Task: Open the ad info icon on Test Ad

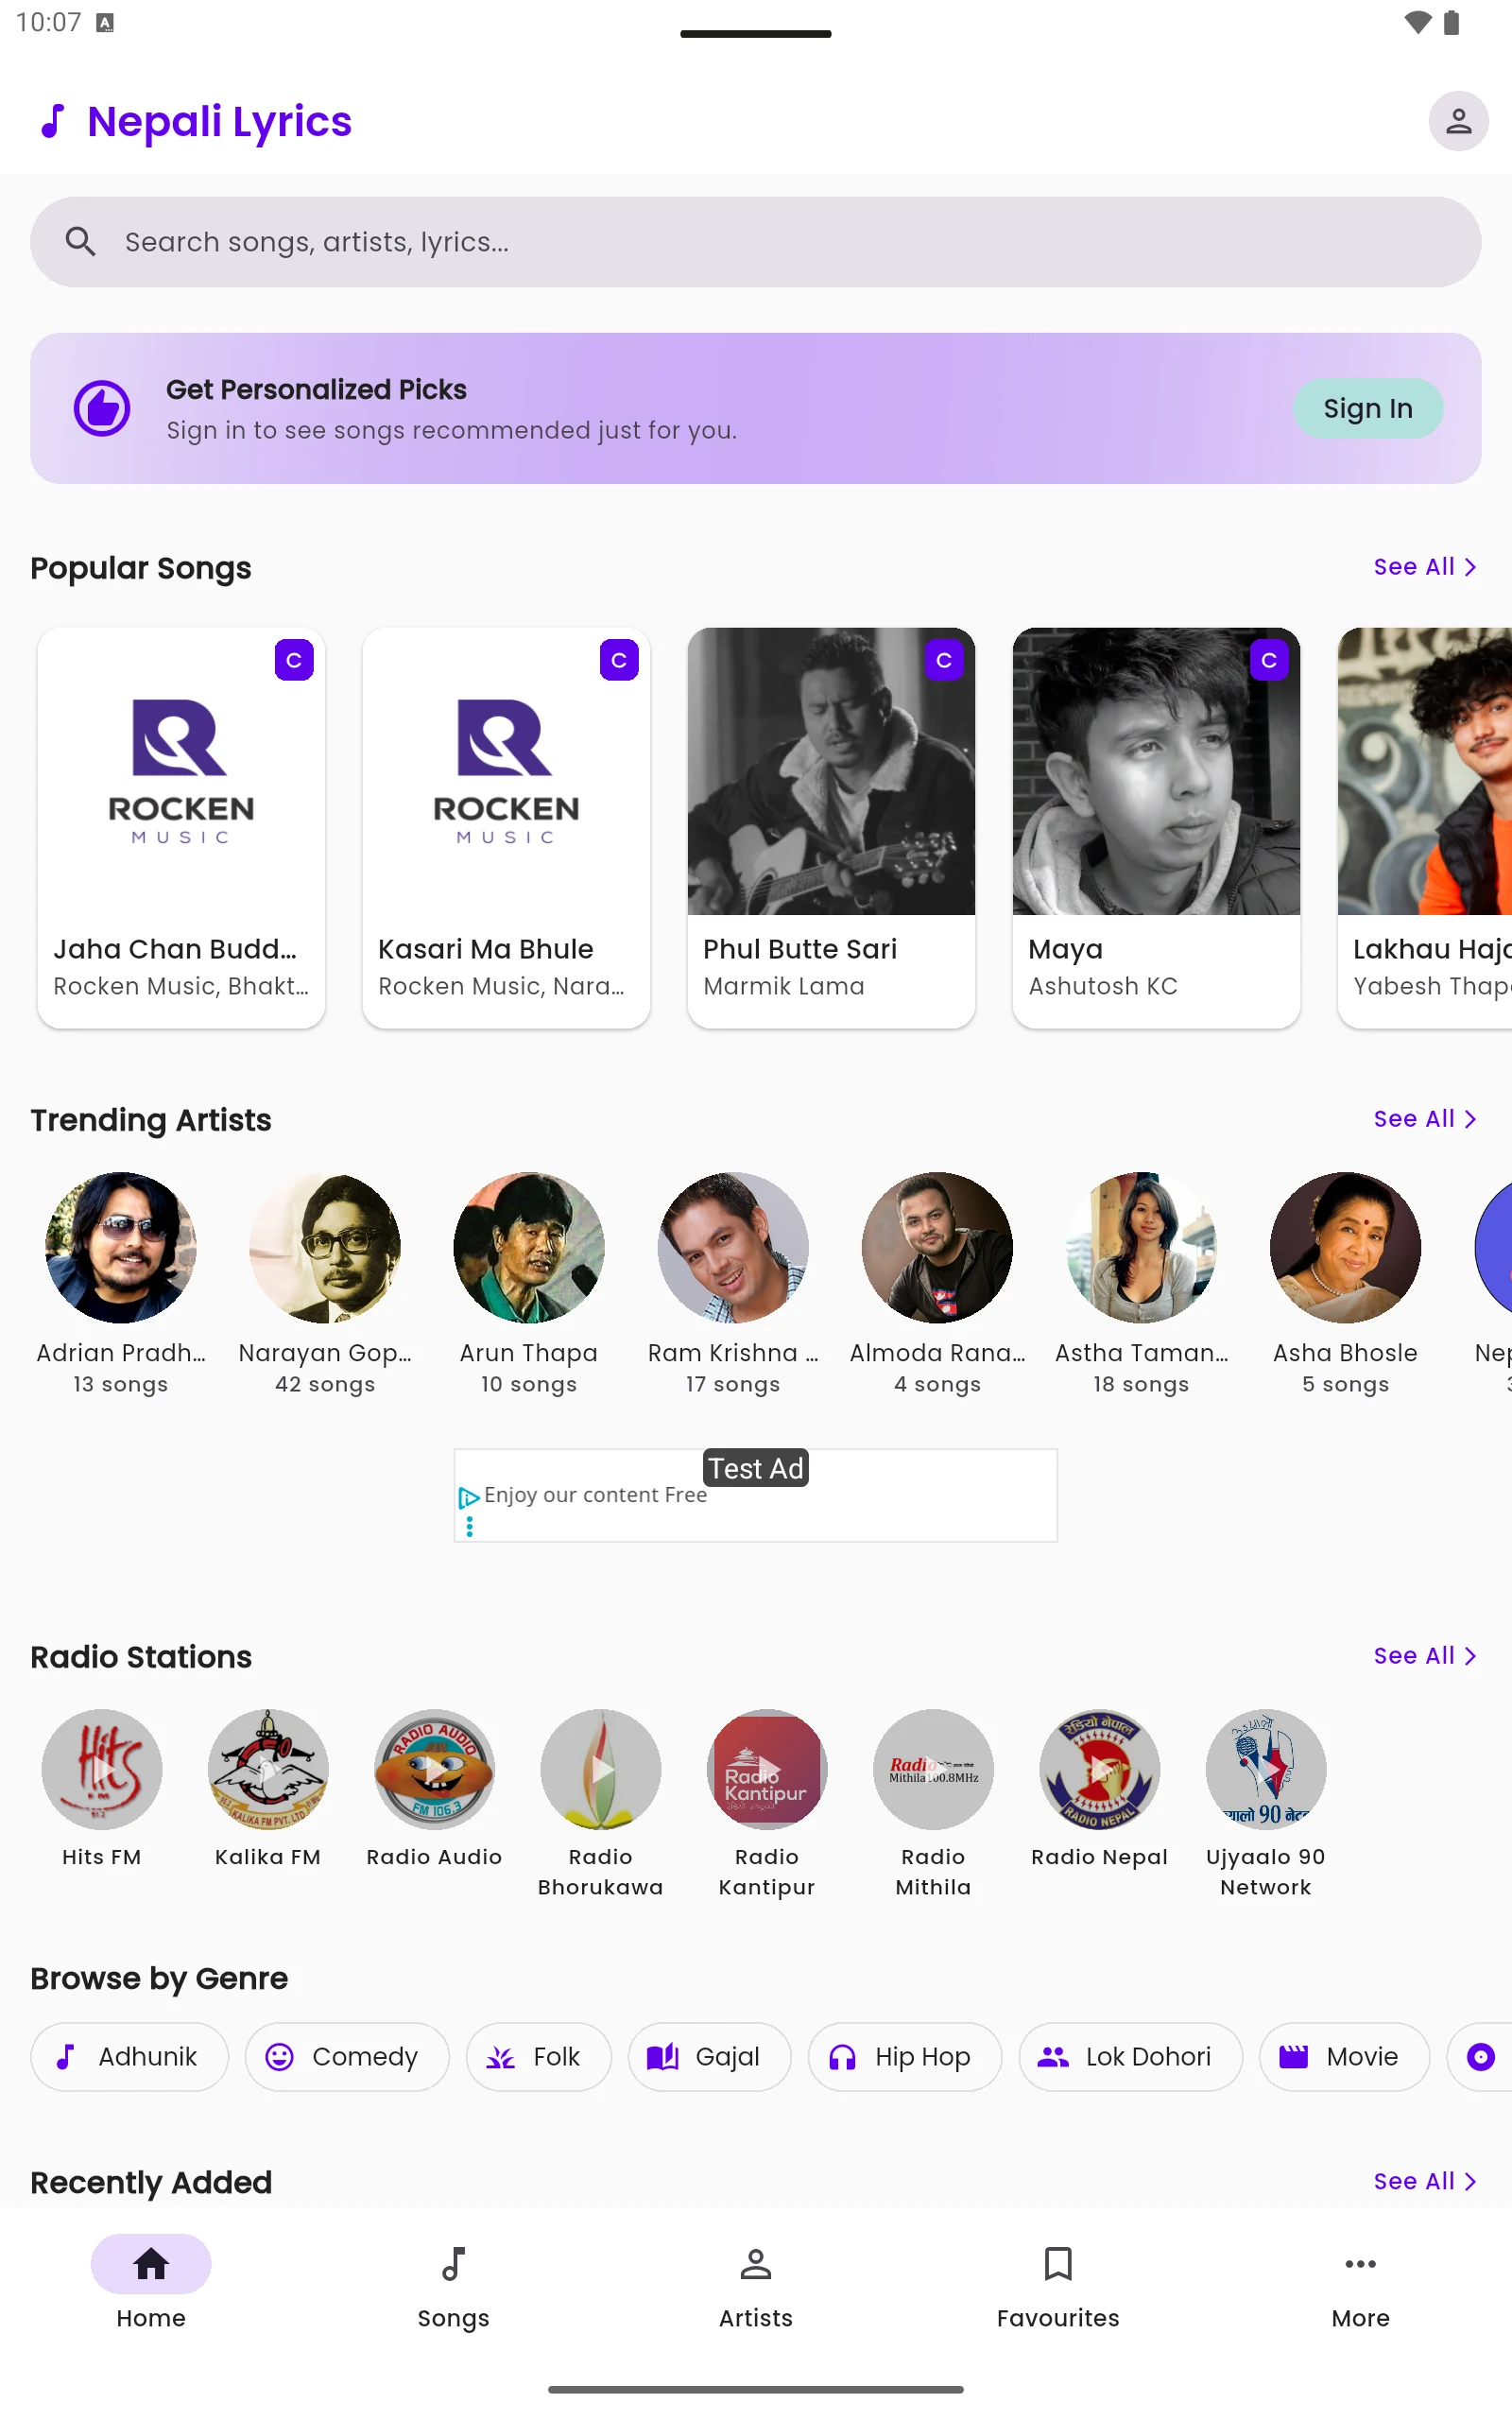Action: tap(469, 1497)
